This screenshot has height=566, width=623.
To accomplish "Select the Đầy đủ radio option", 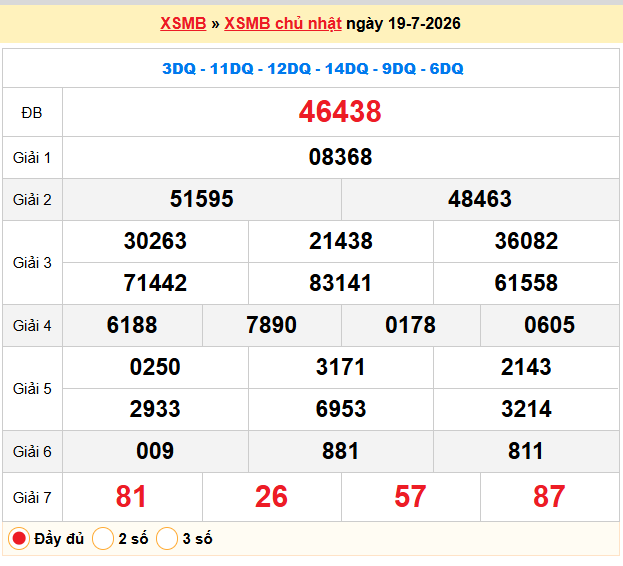I will [x=19, y=539].
